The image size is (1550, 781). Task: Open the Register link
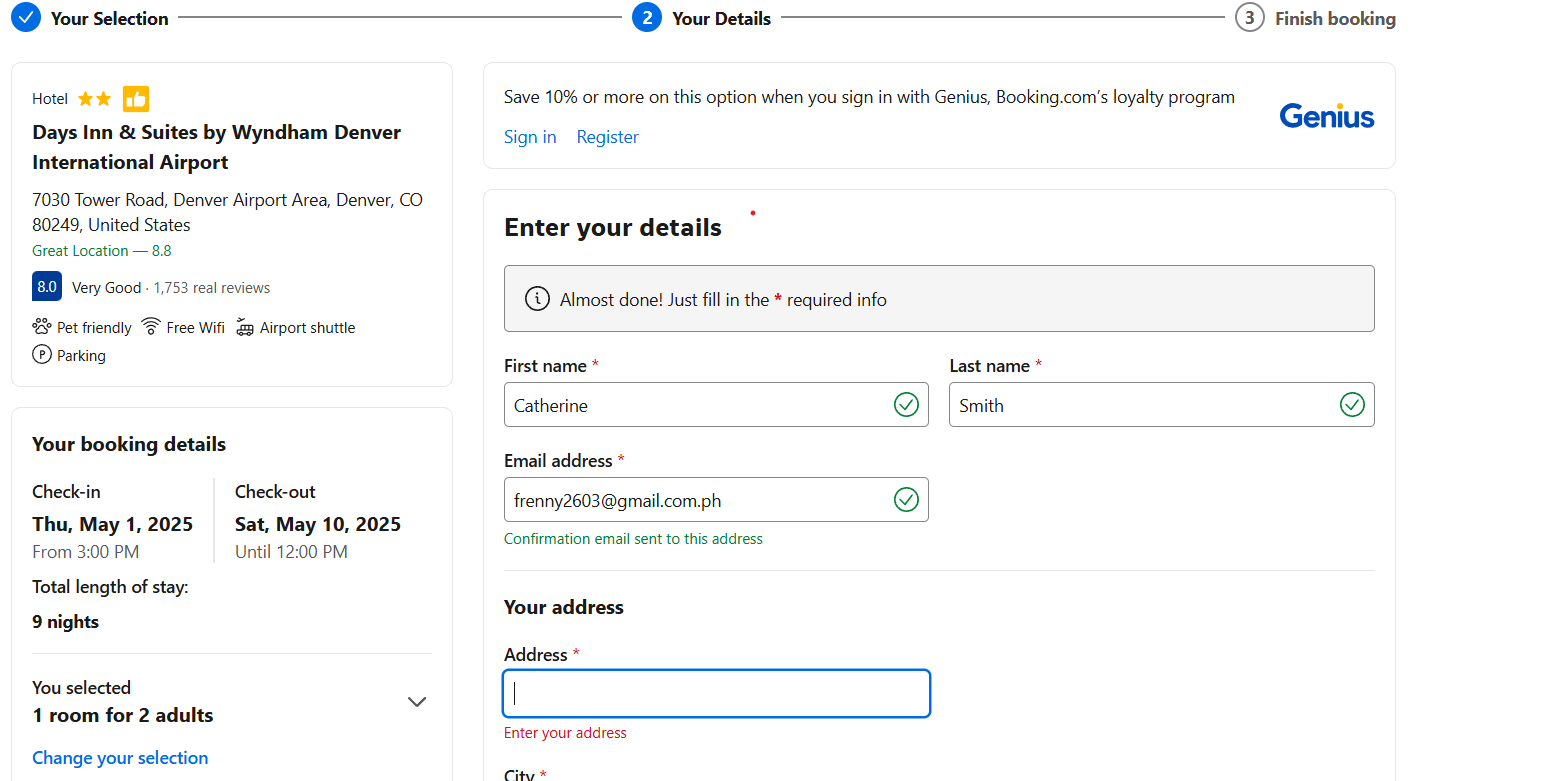pos(607,137)
